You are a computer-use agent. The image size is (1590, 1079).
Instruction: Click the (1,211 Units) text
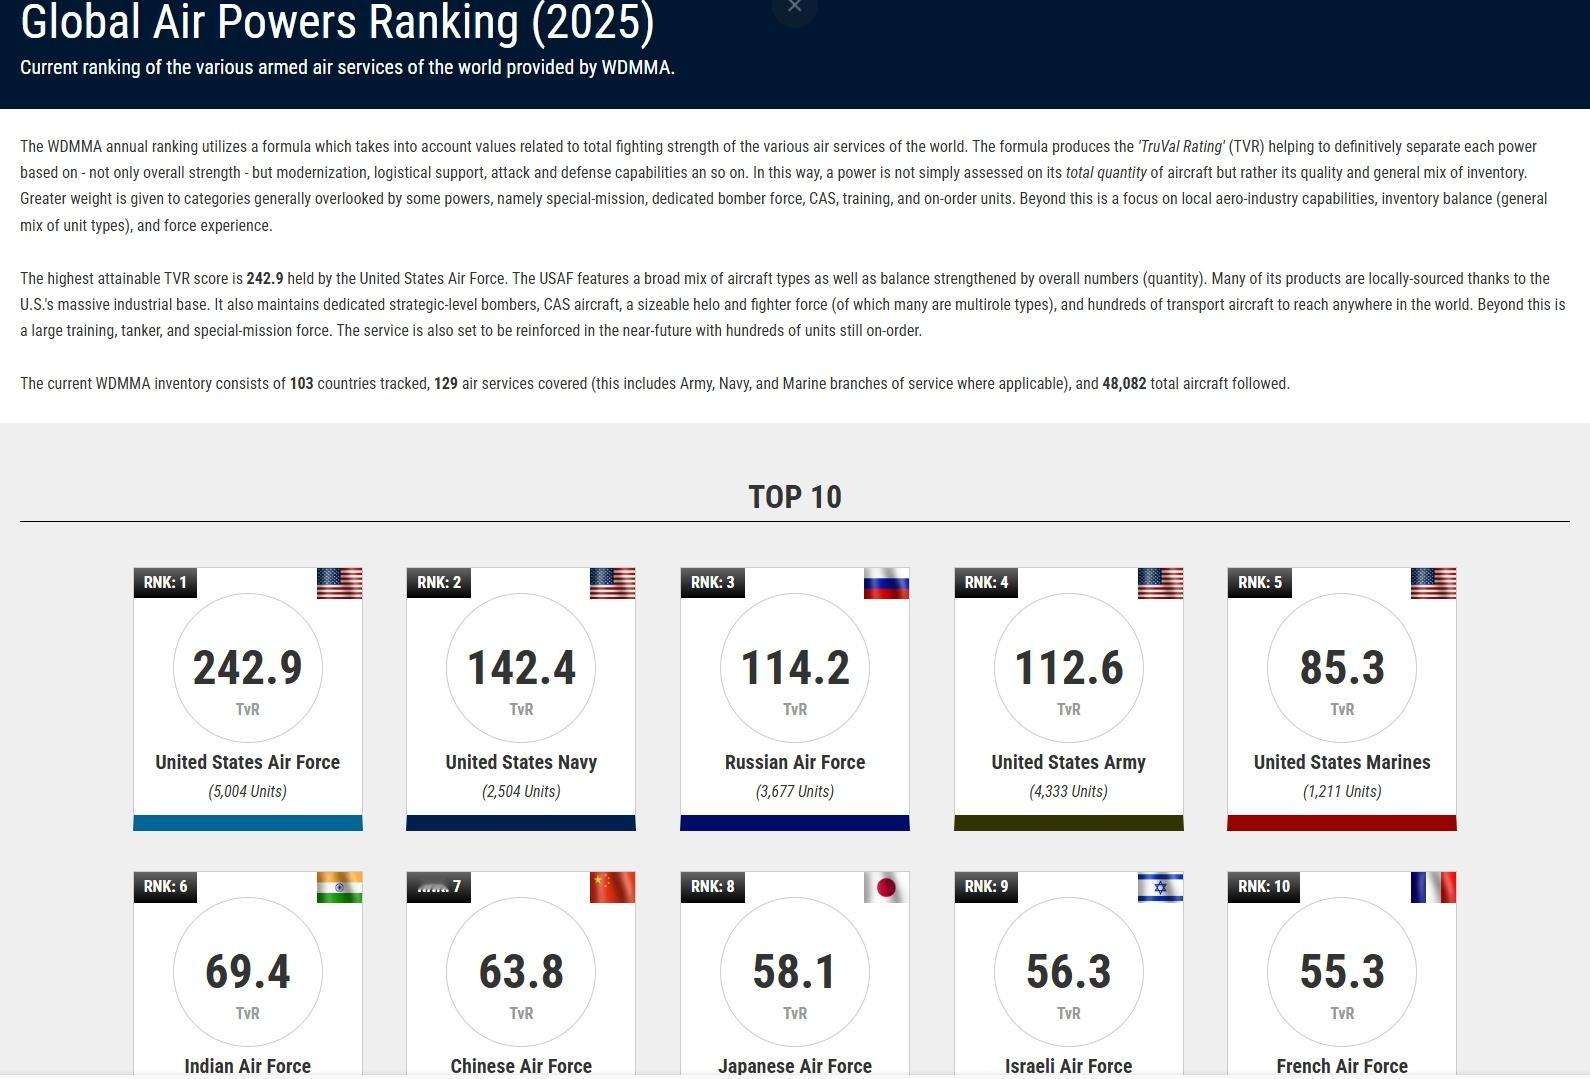click(1342, 792)
